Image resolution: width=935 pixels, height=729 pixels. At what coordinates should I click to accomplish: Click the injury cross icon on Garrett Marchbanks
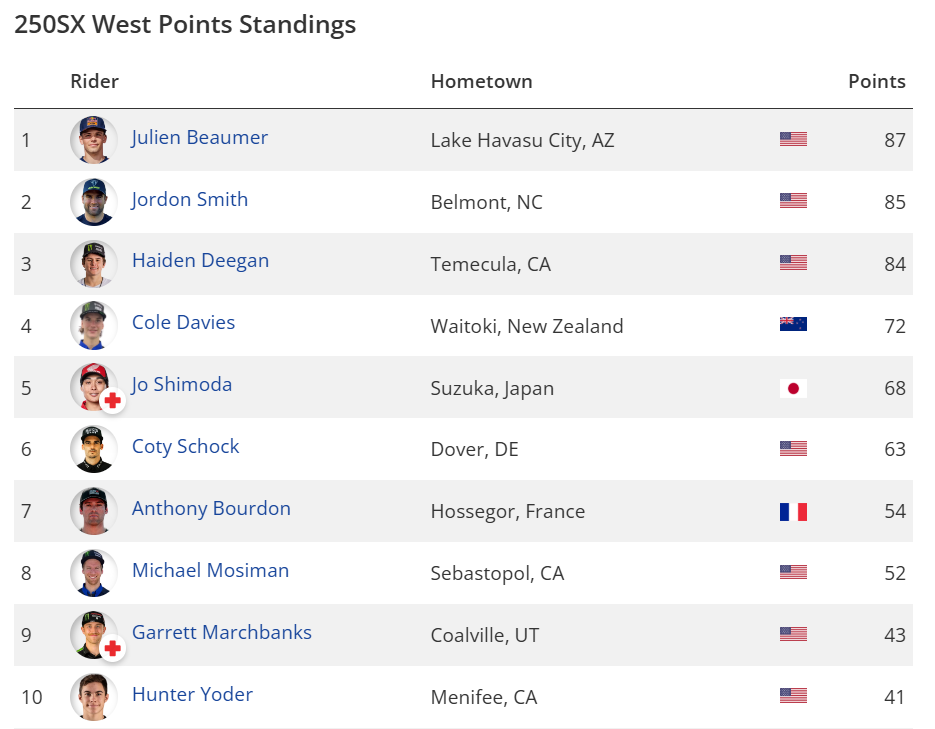point(113,648)
